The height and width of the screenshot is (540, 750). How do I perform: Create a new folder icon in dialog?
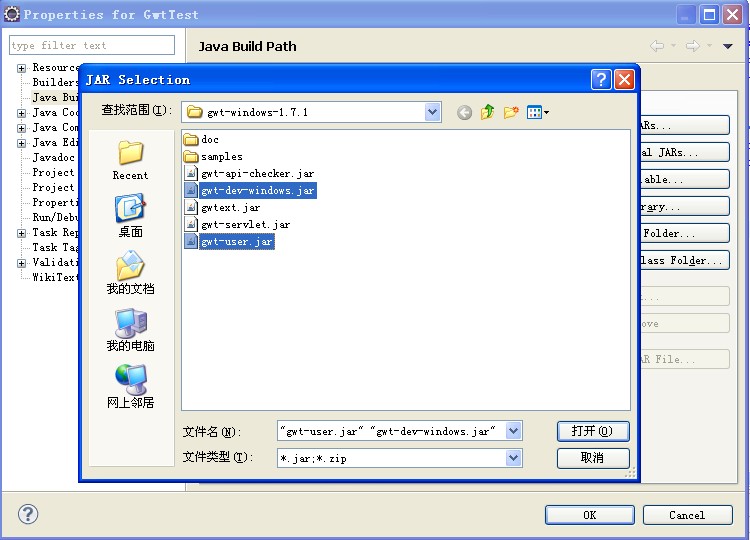[x=511, y=112]
